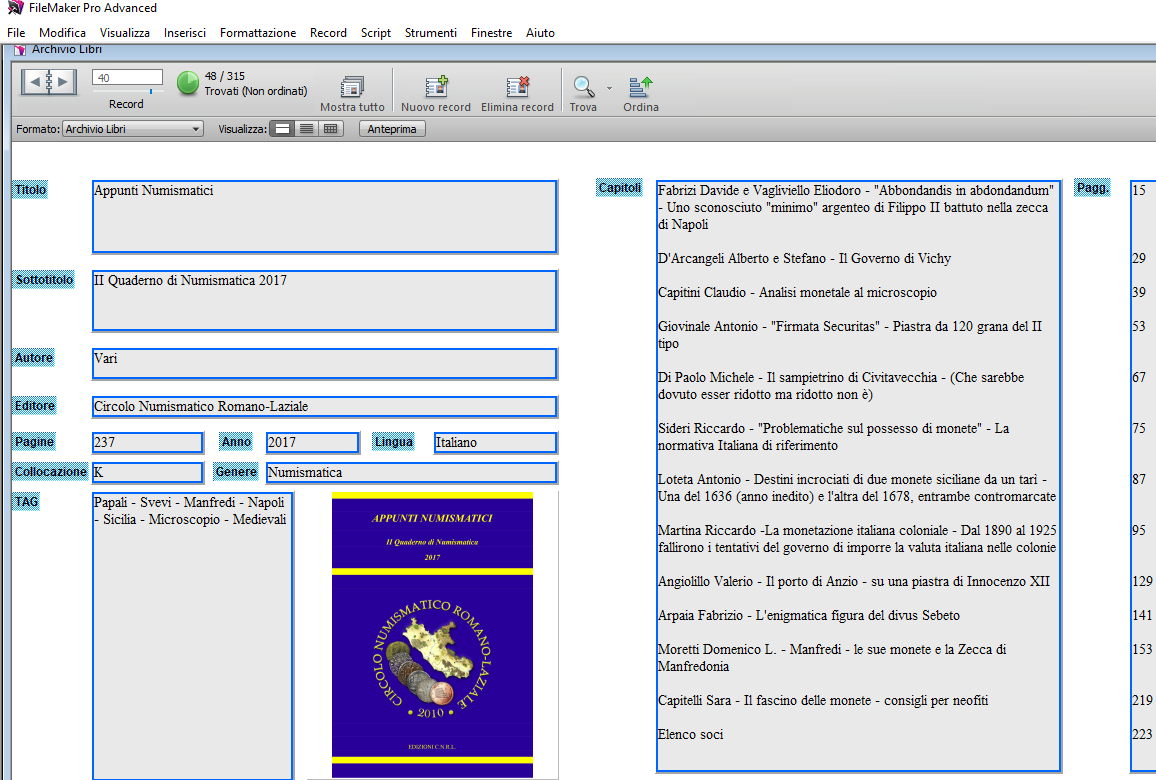Click the Archivio Libri window icon

point(20,49)
